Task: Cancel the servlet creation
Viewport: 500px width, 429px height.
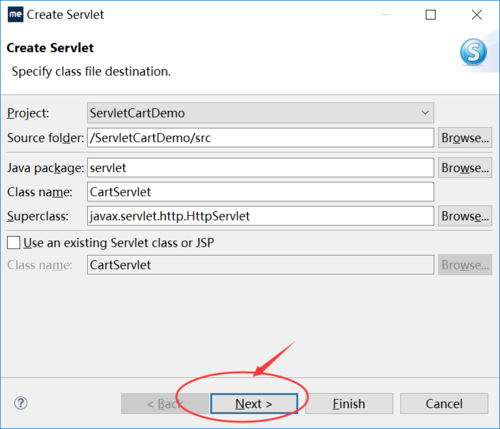Action: coord(444,404)
